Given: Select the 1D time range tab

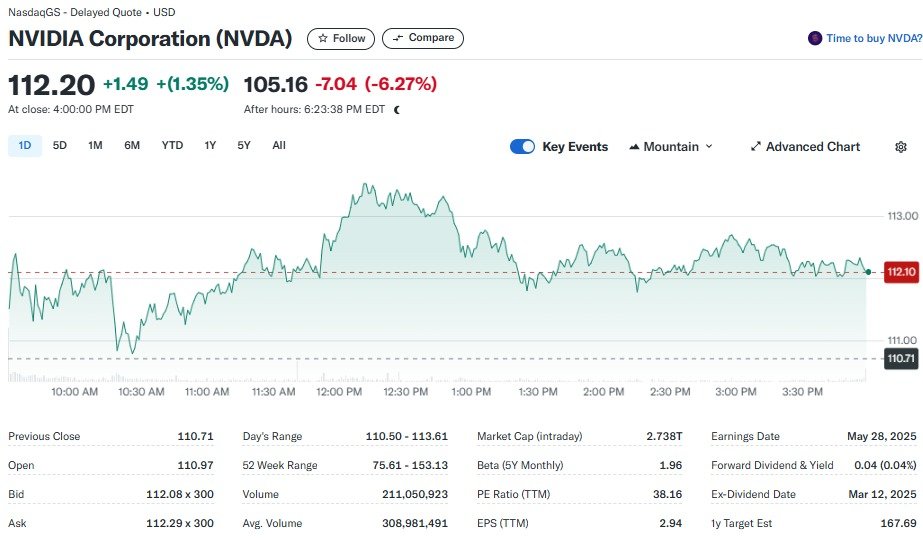Looking at the screenshot, I should (x=25, y=146).
